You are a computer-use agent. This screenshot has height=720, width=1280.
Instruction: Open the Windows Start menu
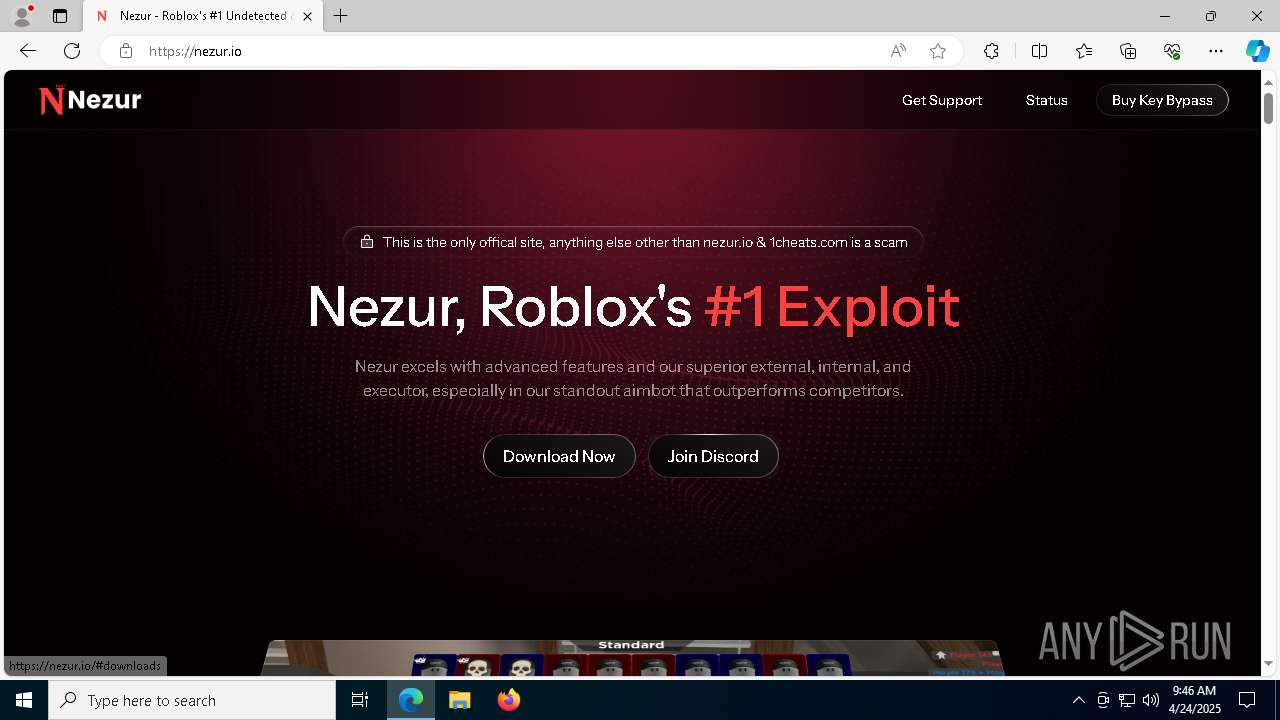point(24,700)
